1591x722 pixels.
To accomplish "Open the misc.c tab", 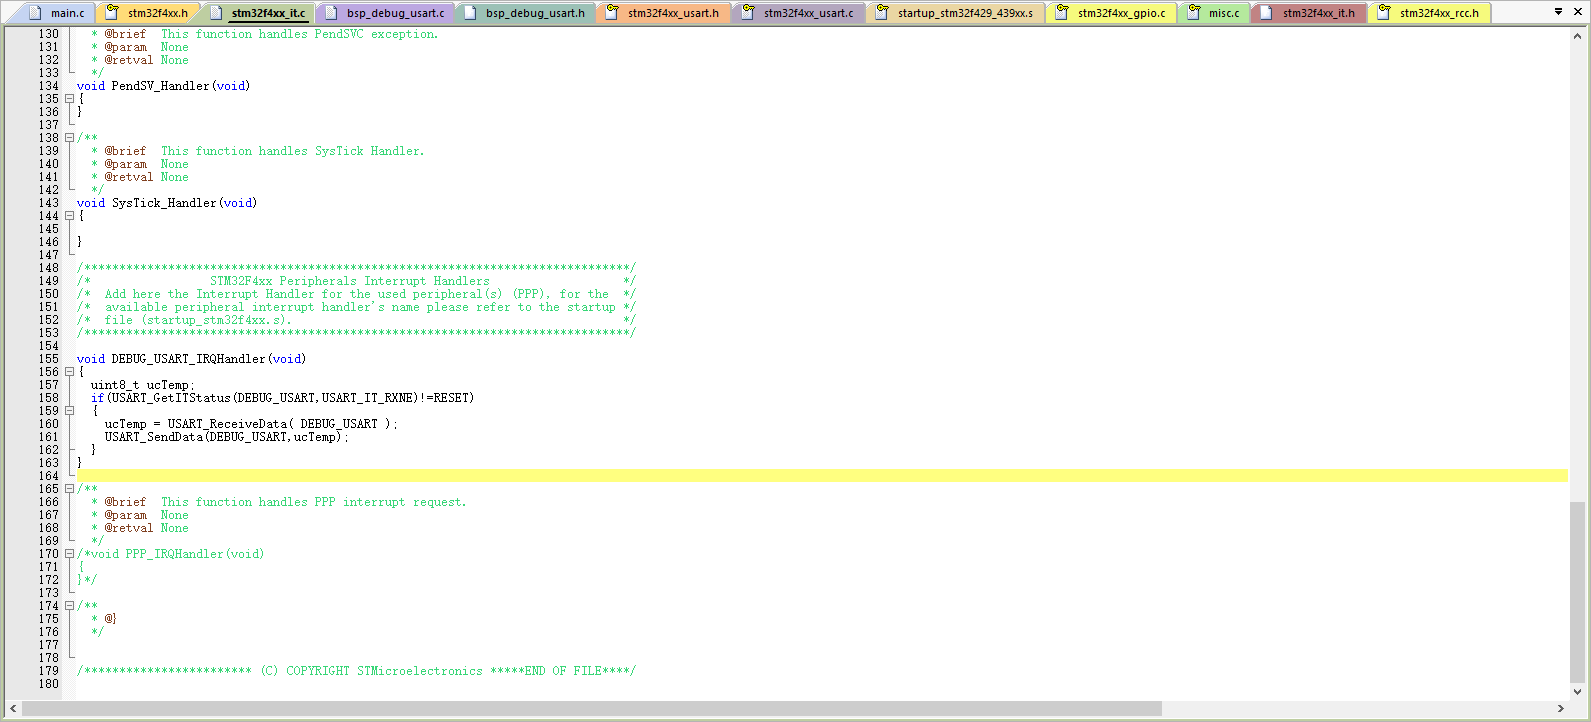I will [1214, 13].
